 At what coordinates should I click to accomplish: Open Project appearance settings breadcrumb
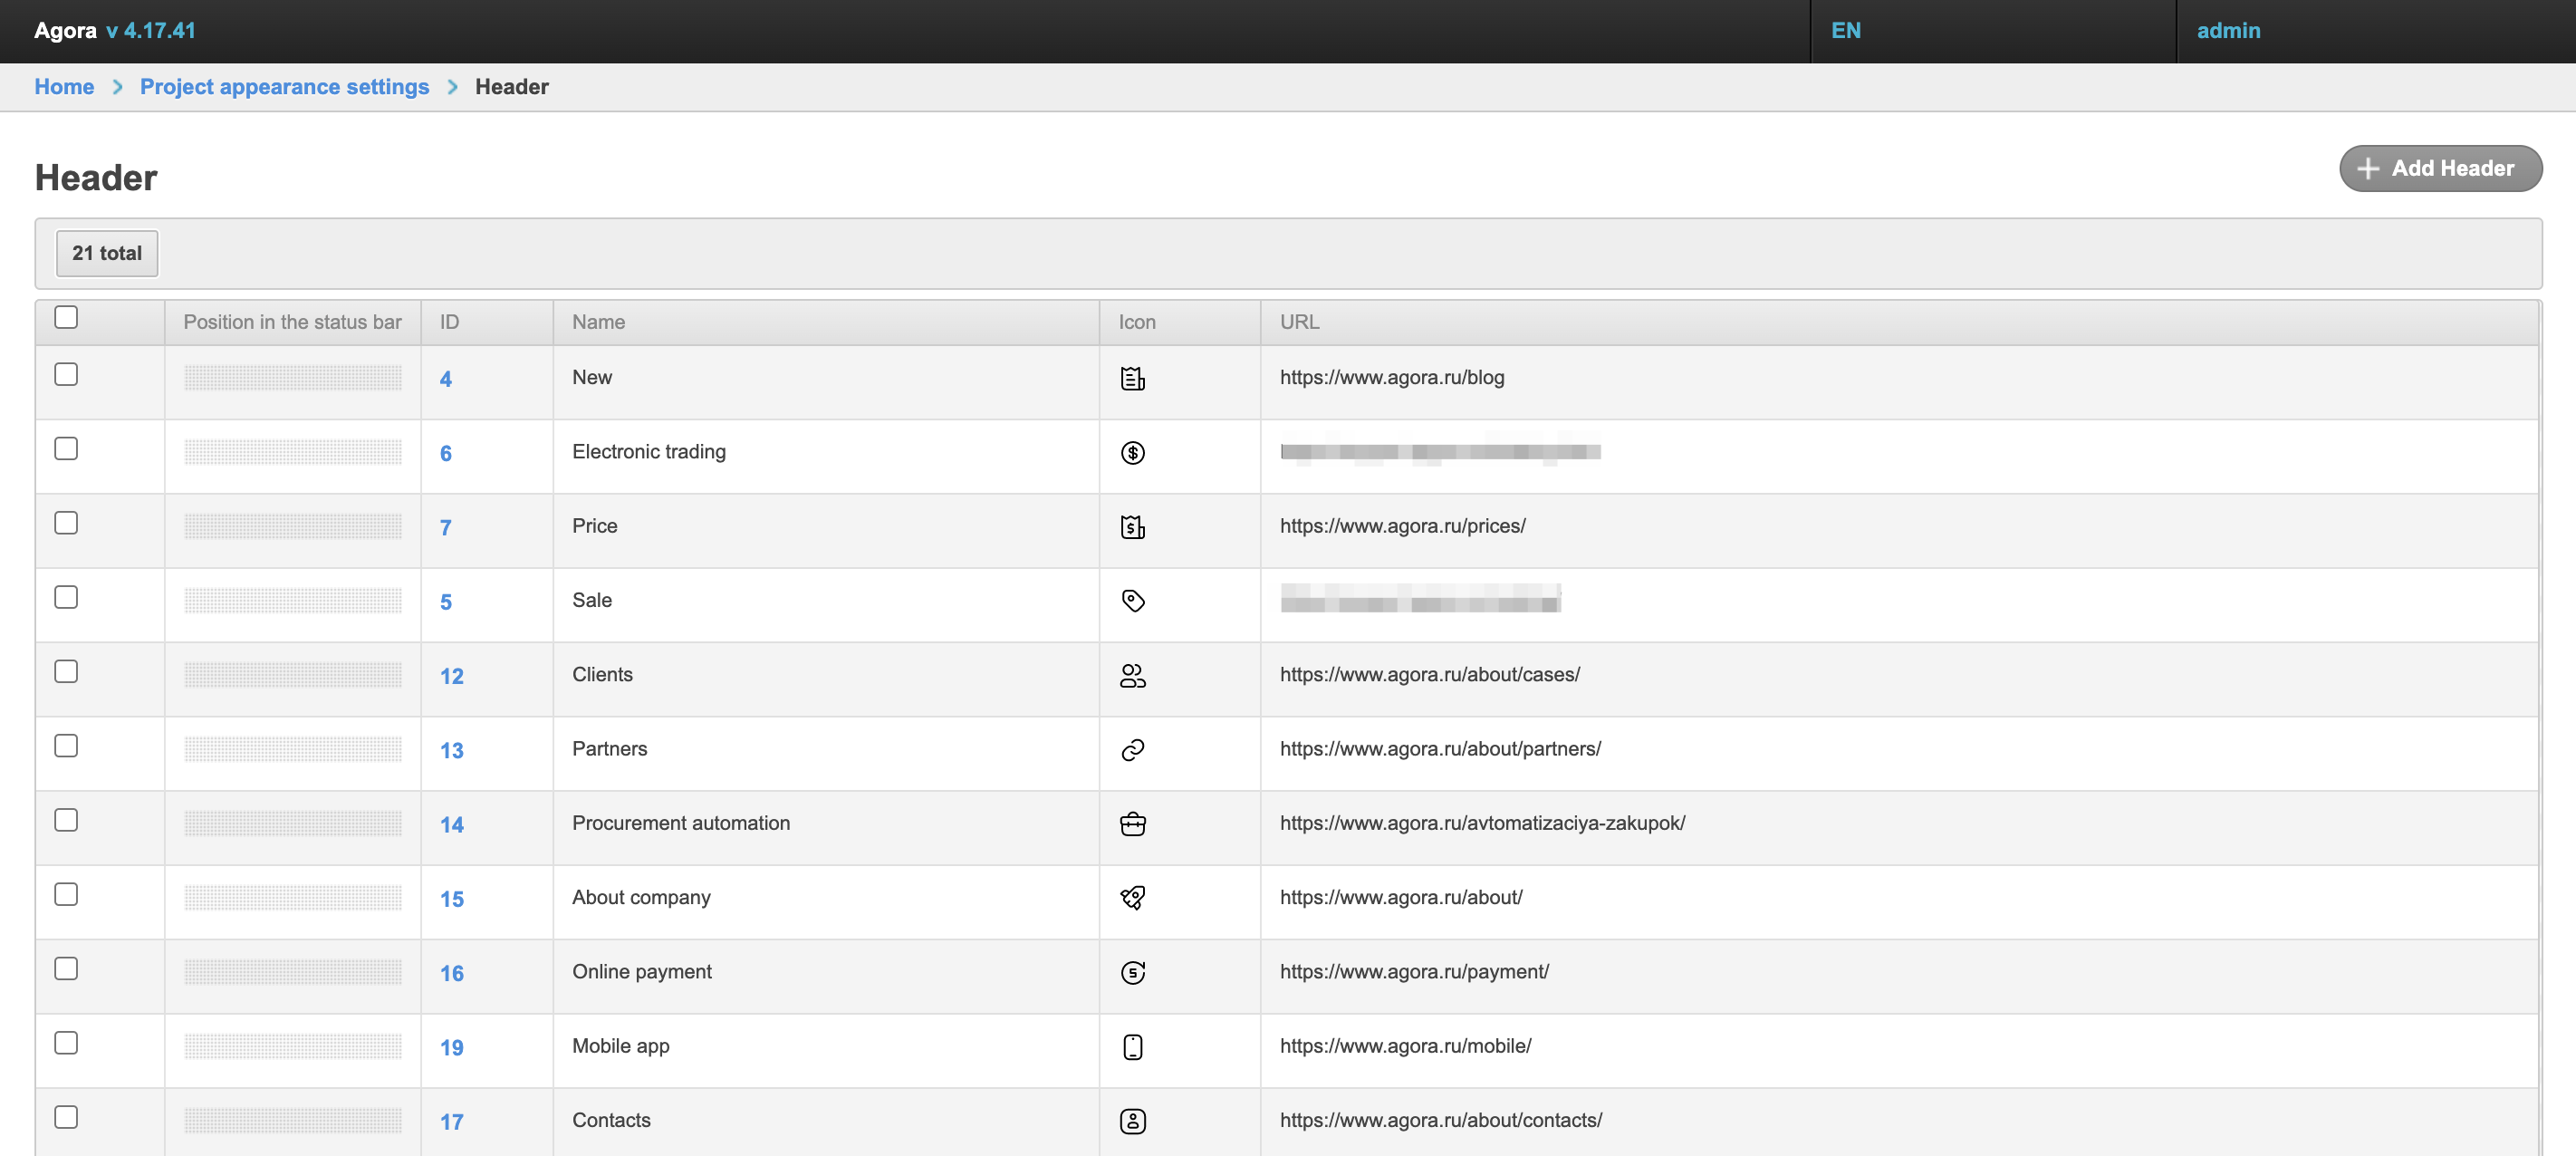[284, 87]
